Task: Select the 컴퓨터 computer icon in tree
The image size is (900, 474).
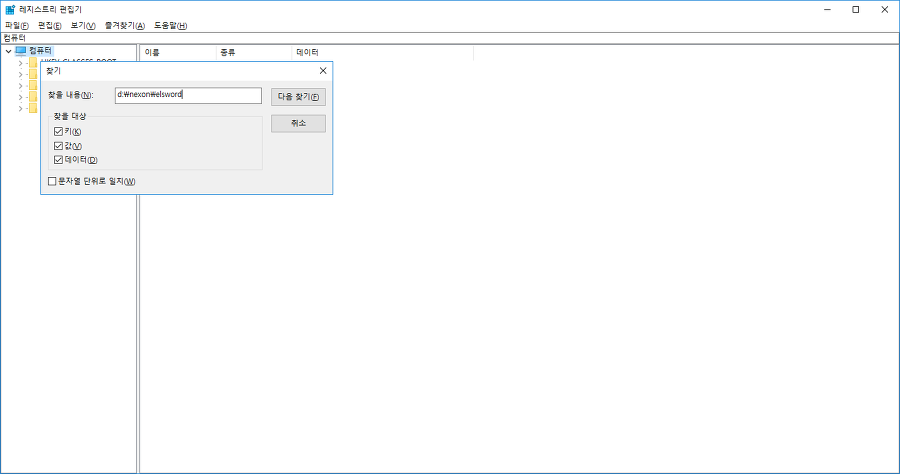Action: (x=21, y=50)
